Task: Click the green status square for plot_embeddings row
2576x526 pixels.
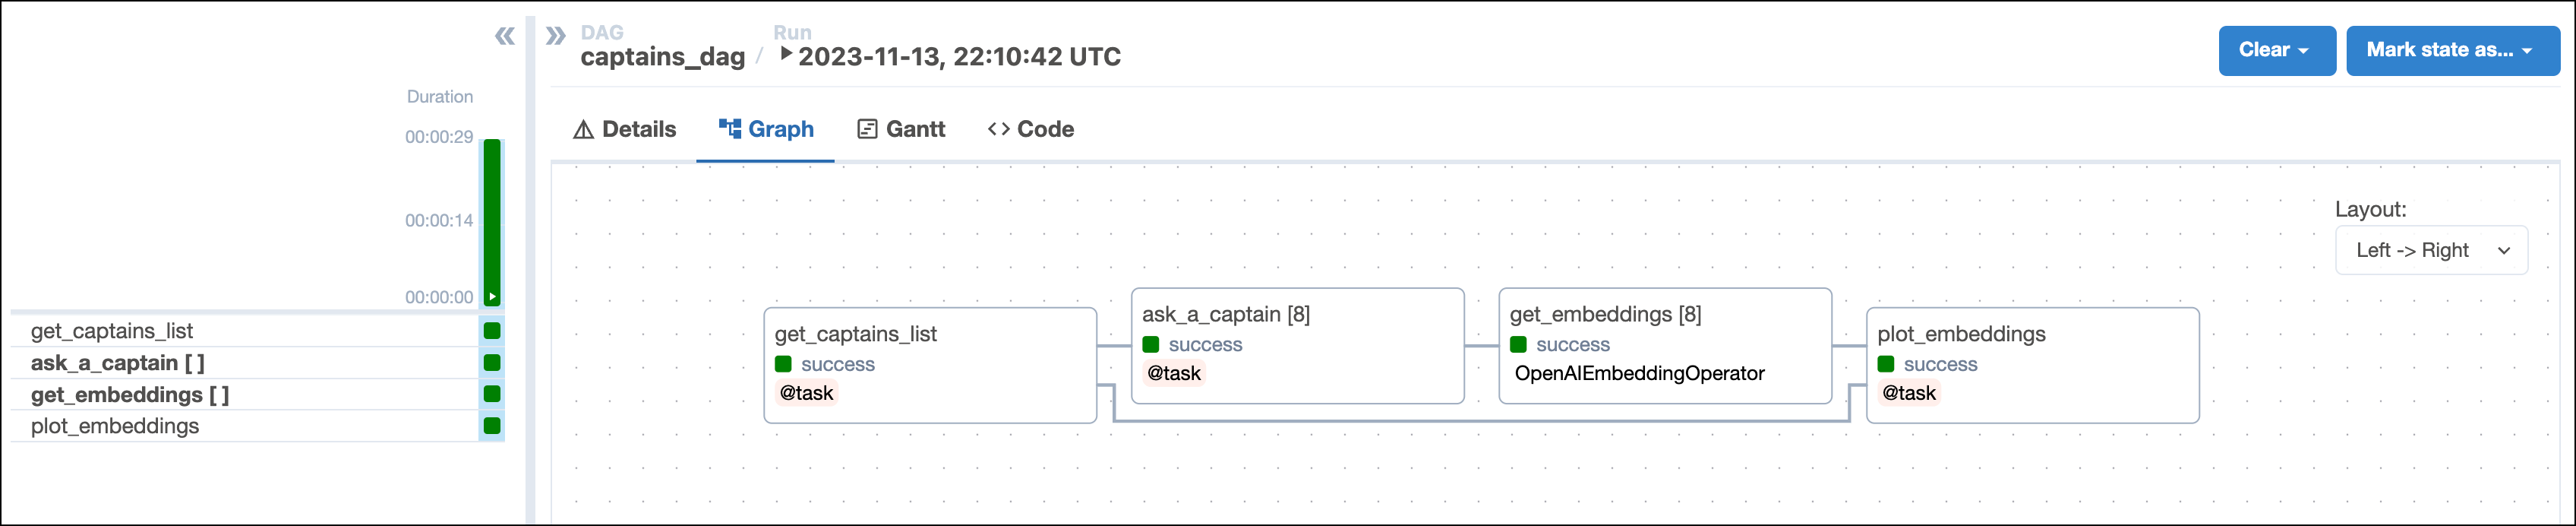Action: (493, 426)
